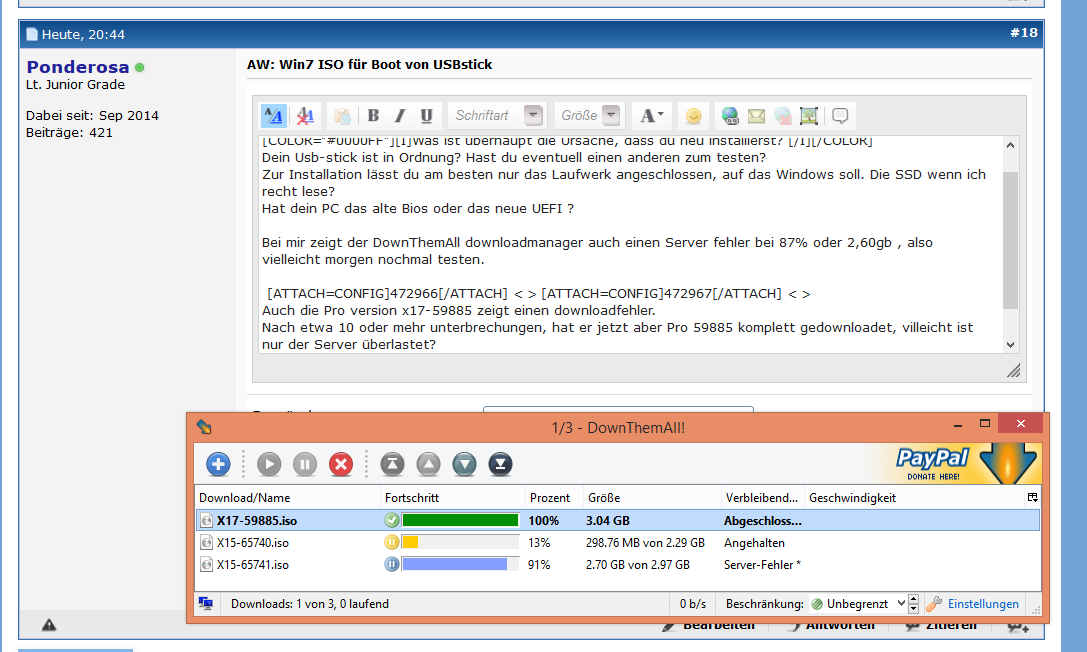Click blue paused icon of X15-65741.iso

(392, 565)
